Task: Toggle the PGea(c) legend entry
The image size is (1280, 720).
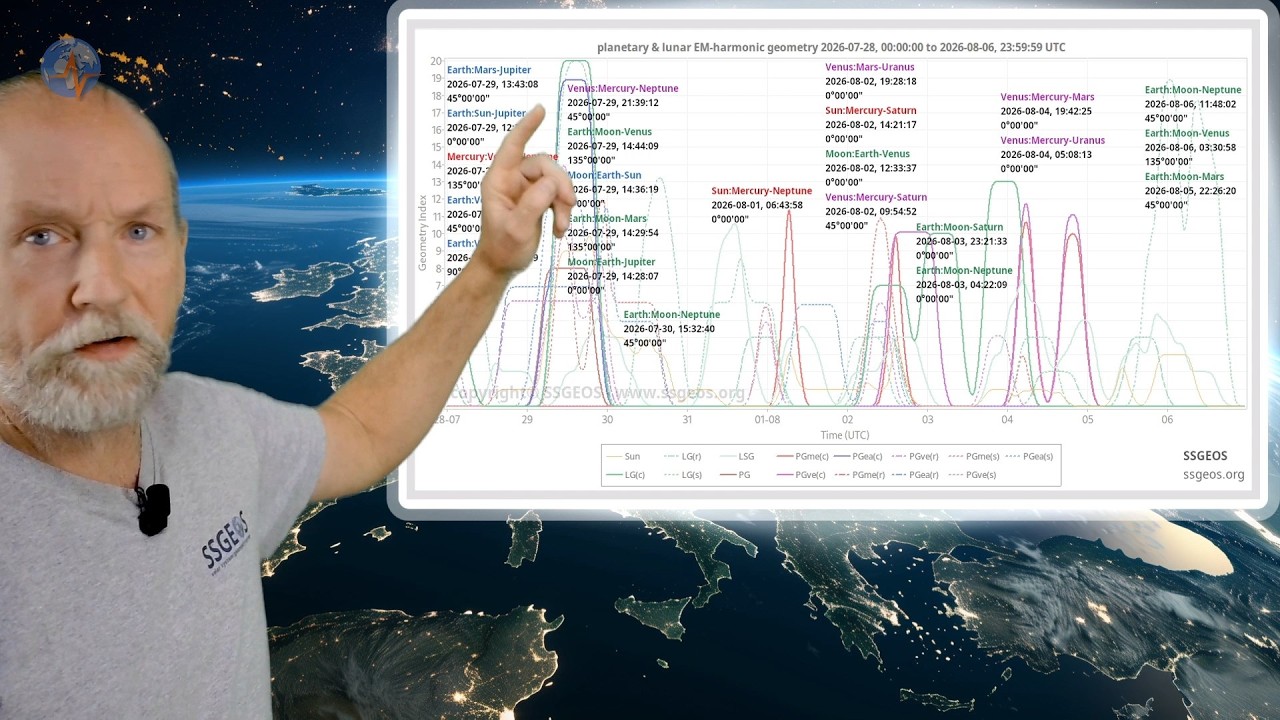Action: (x=857, y=456)
